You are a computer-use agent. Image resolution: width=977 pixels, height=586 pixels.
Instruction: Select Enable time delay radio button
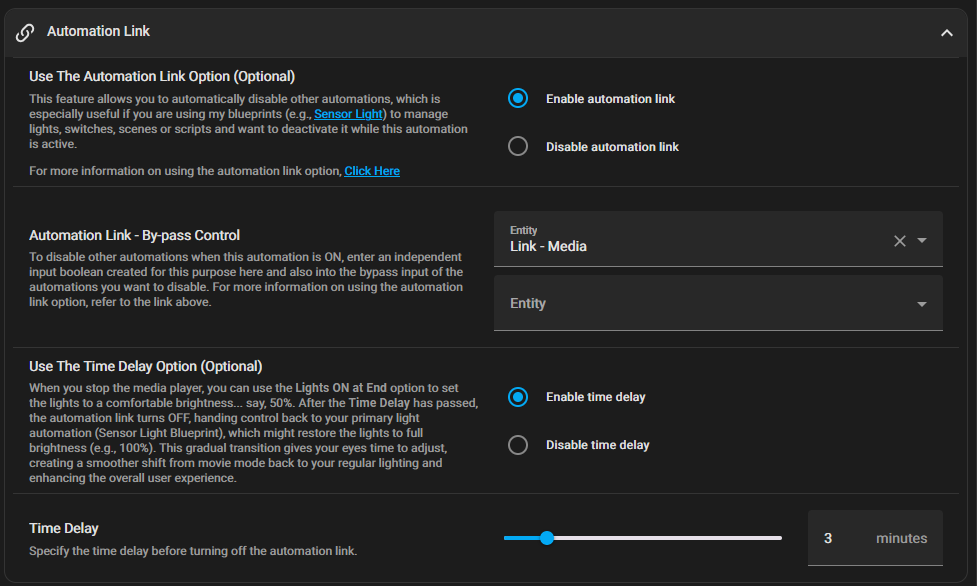518,397
